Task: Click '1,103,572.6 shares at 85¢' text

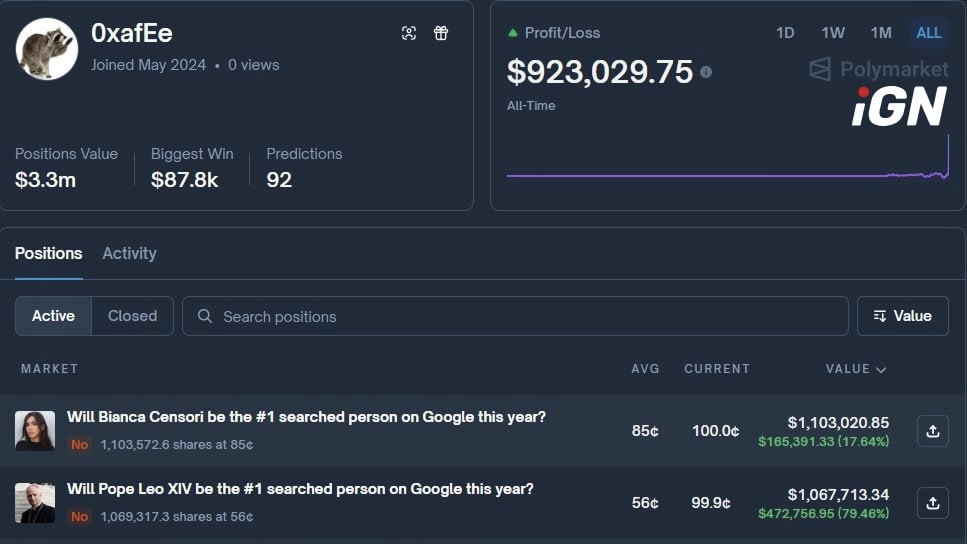Action: (177, 445)
